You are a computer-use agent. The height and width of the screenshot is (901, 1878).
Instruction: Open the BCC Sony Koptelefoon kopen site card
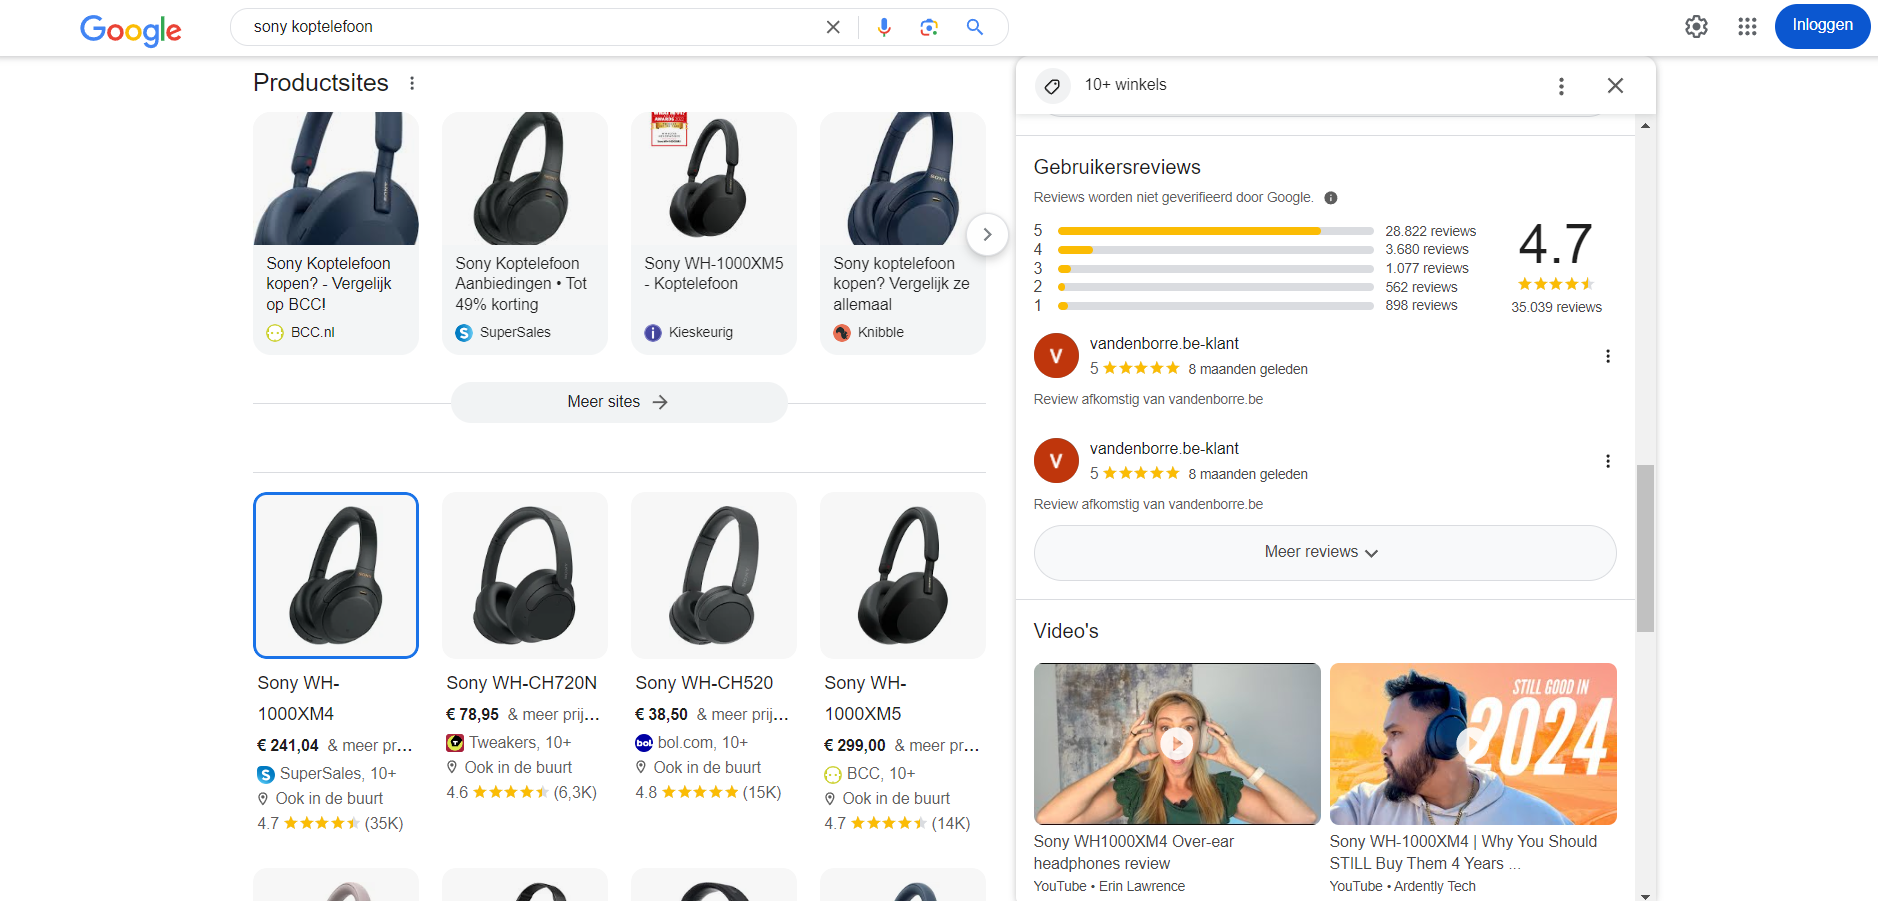(336, 233)
